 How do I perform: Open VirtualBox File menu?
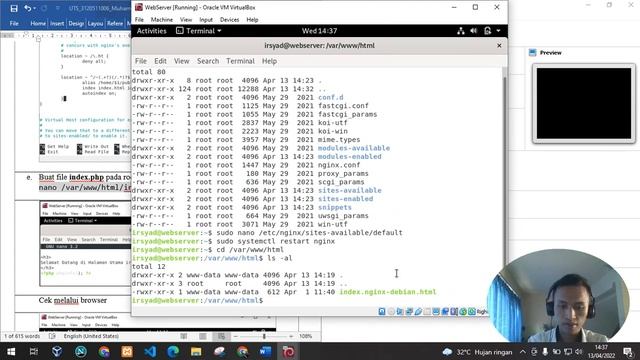pyautogui.click(x=139, y=20)
